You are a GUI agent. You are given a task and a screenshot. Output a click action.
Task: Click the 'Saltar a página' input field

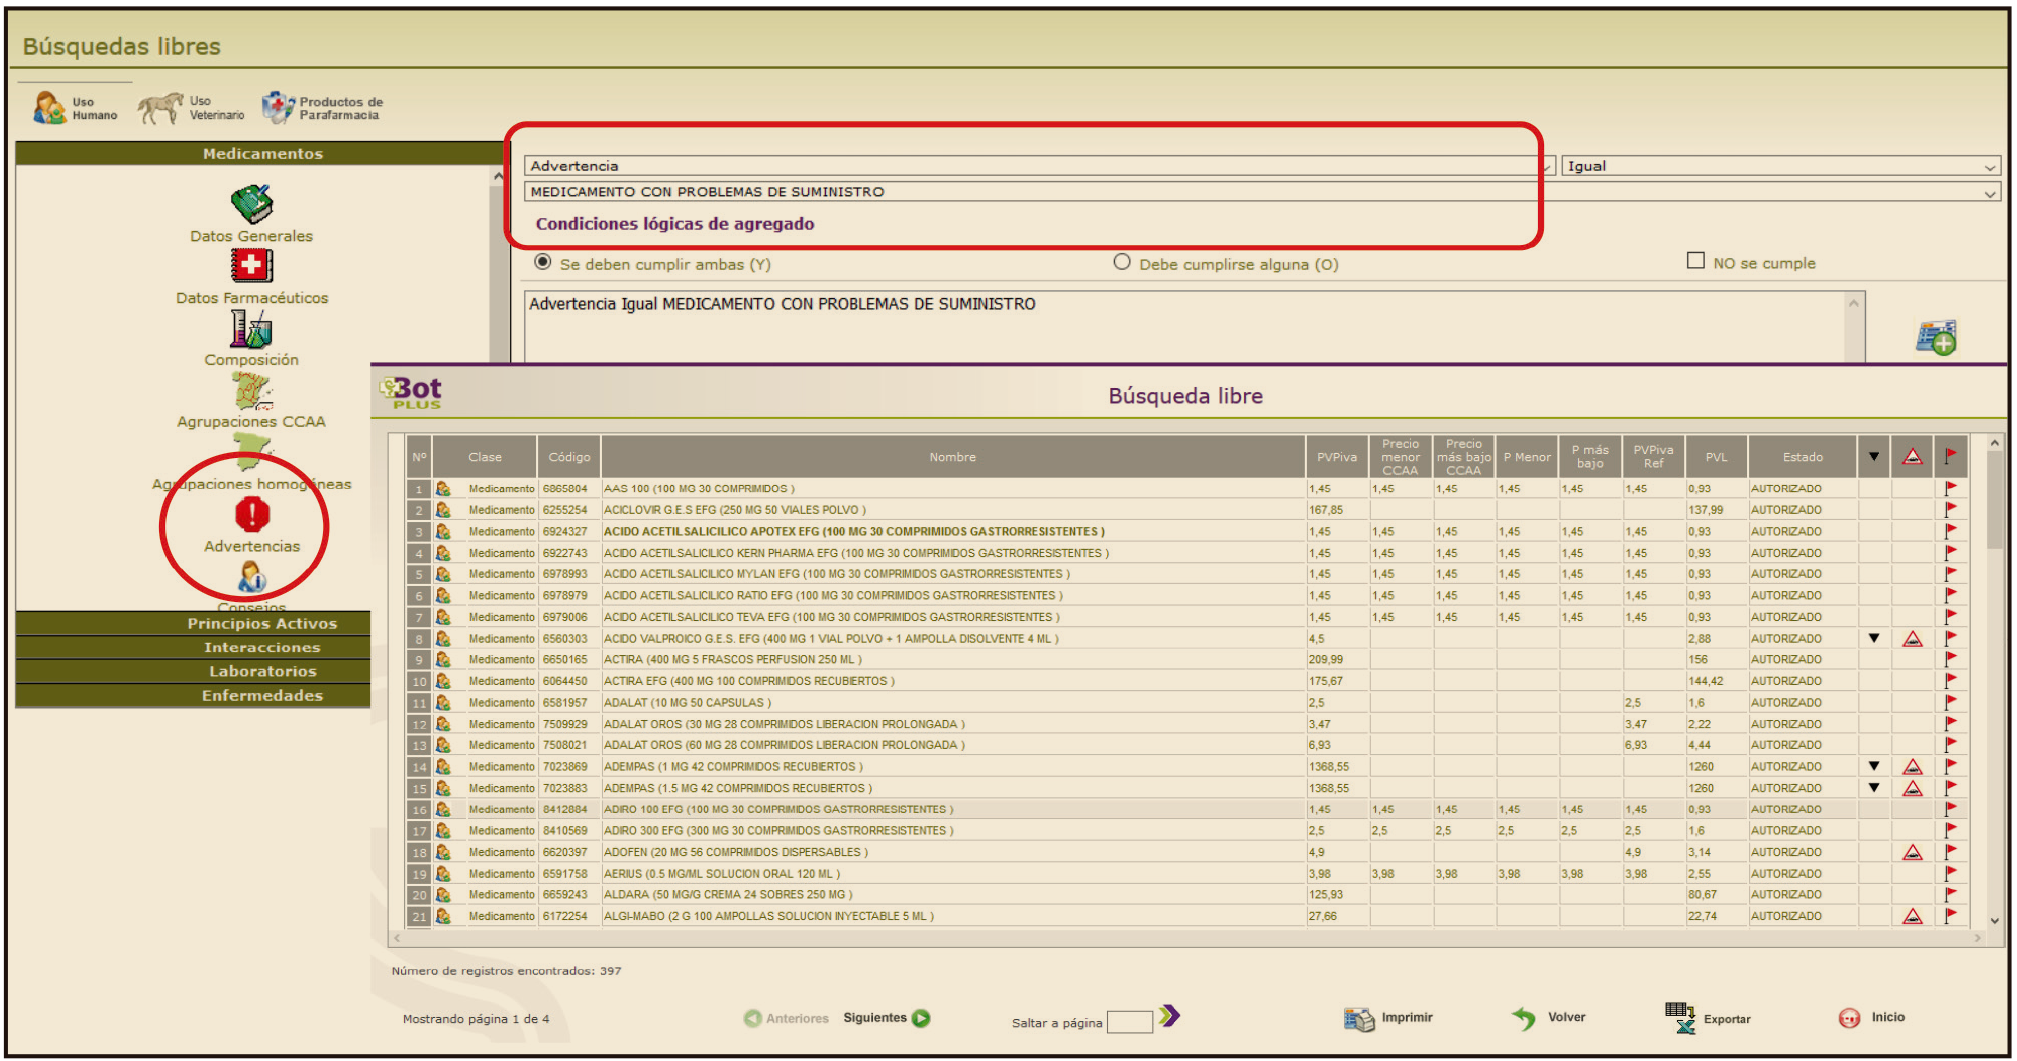(x=1130, y=1022)
